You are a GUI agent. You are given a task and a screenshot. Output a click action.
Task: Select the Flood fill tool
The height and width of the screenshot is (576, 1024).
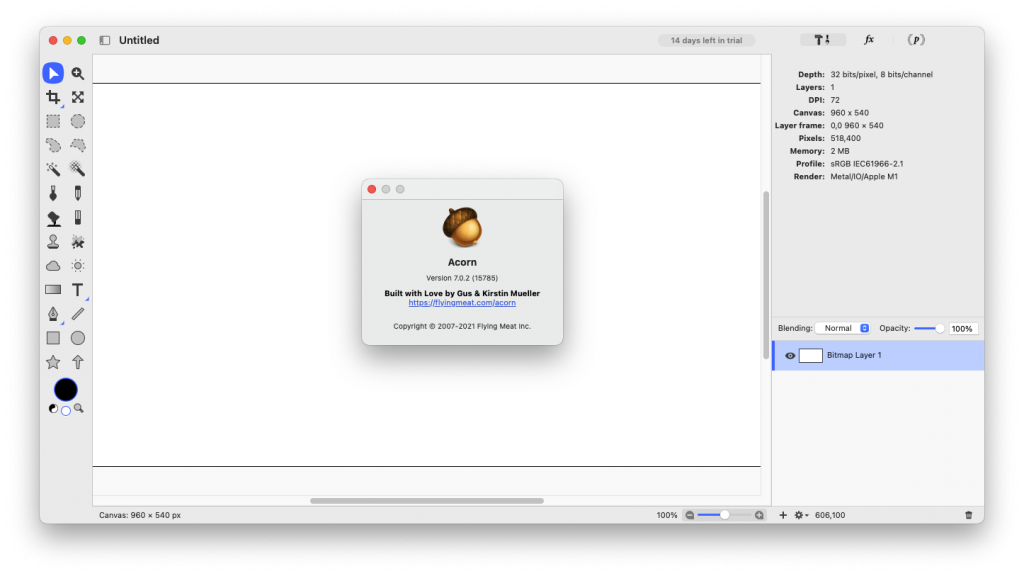pos(53,217)
